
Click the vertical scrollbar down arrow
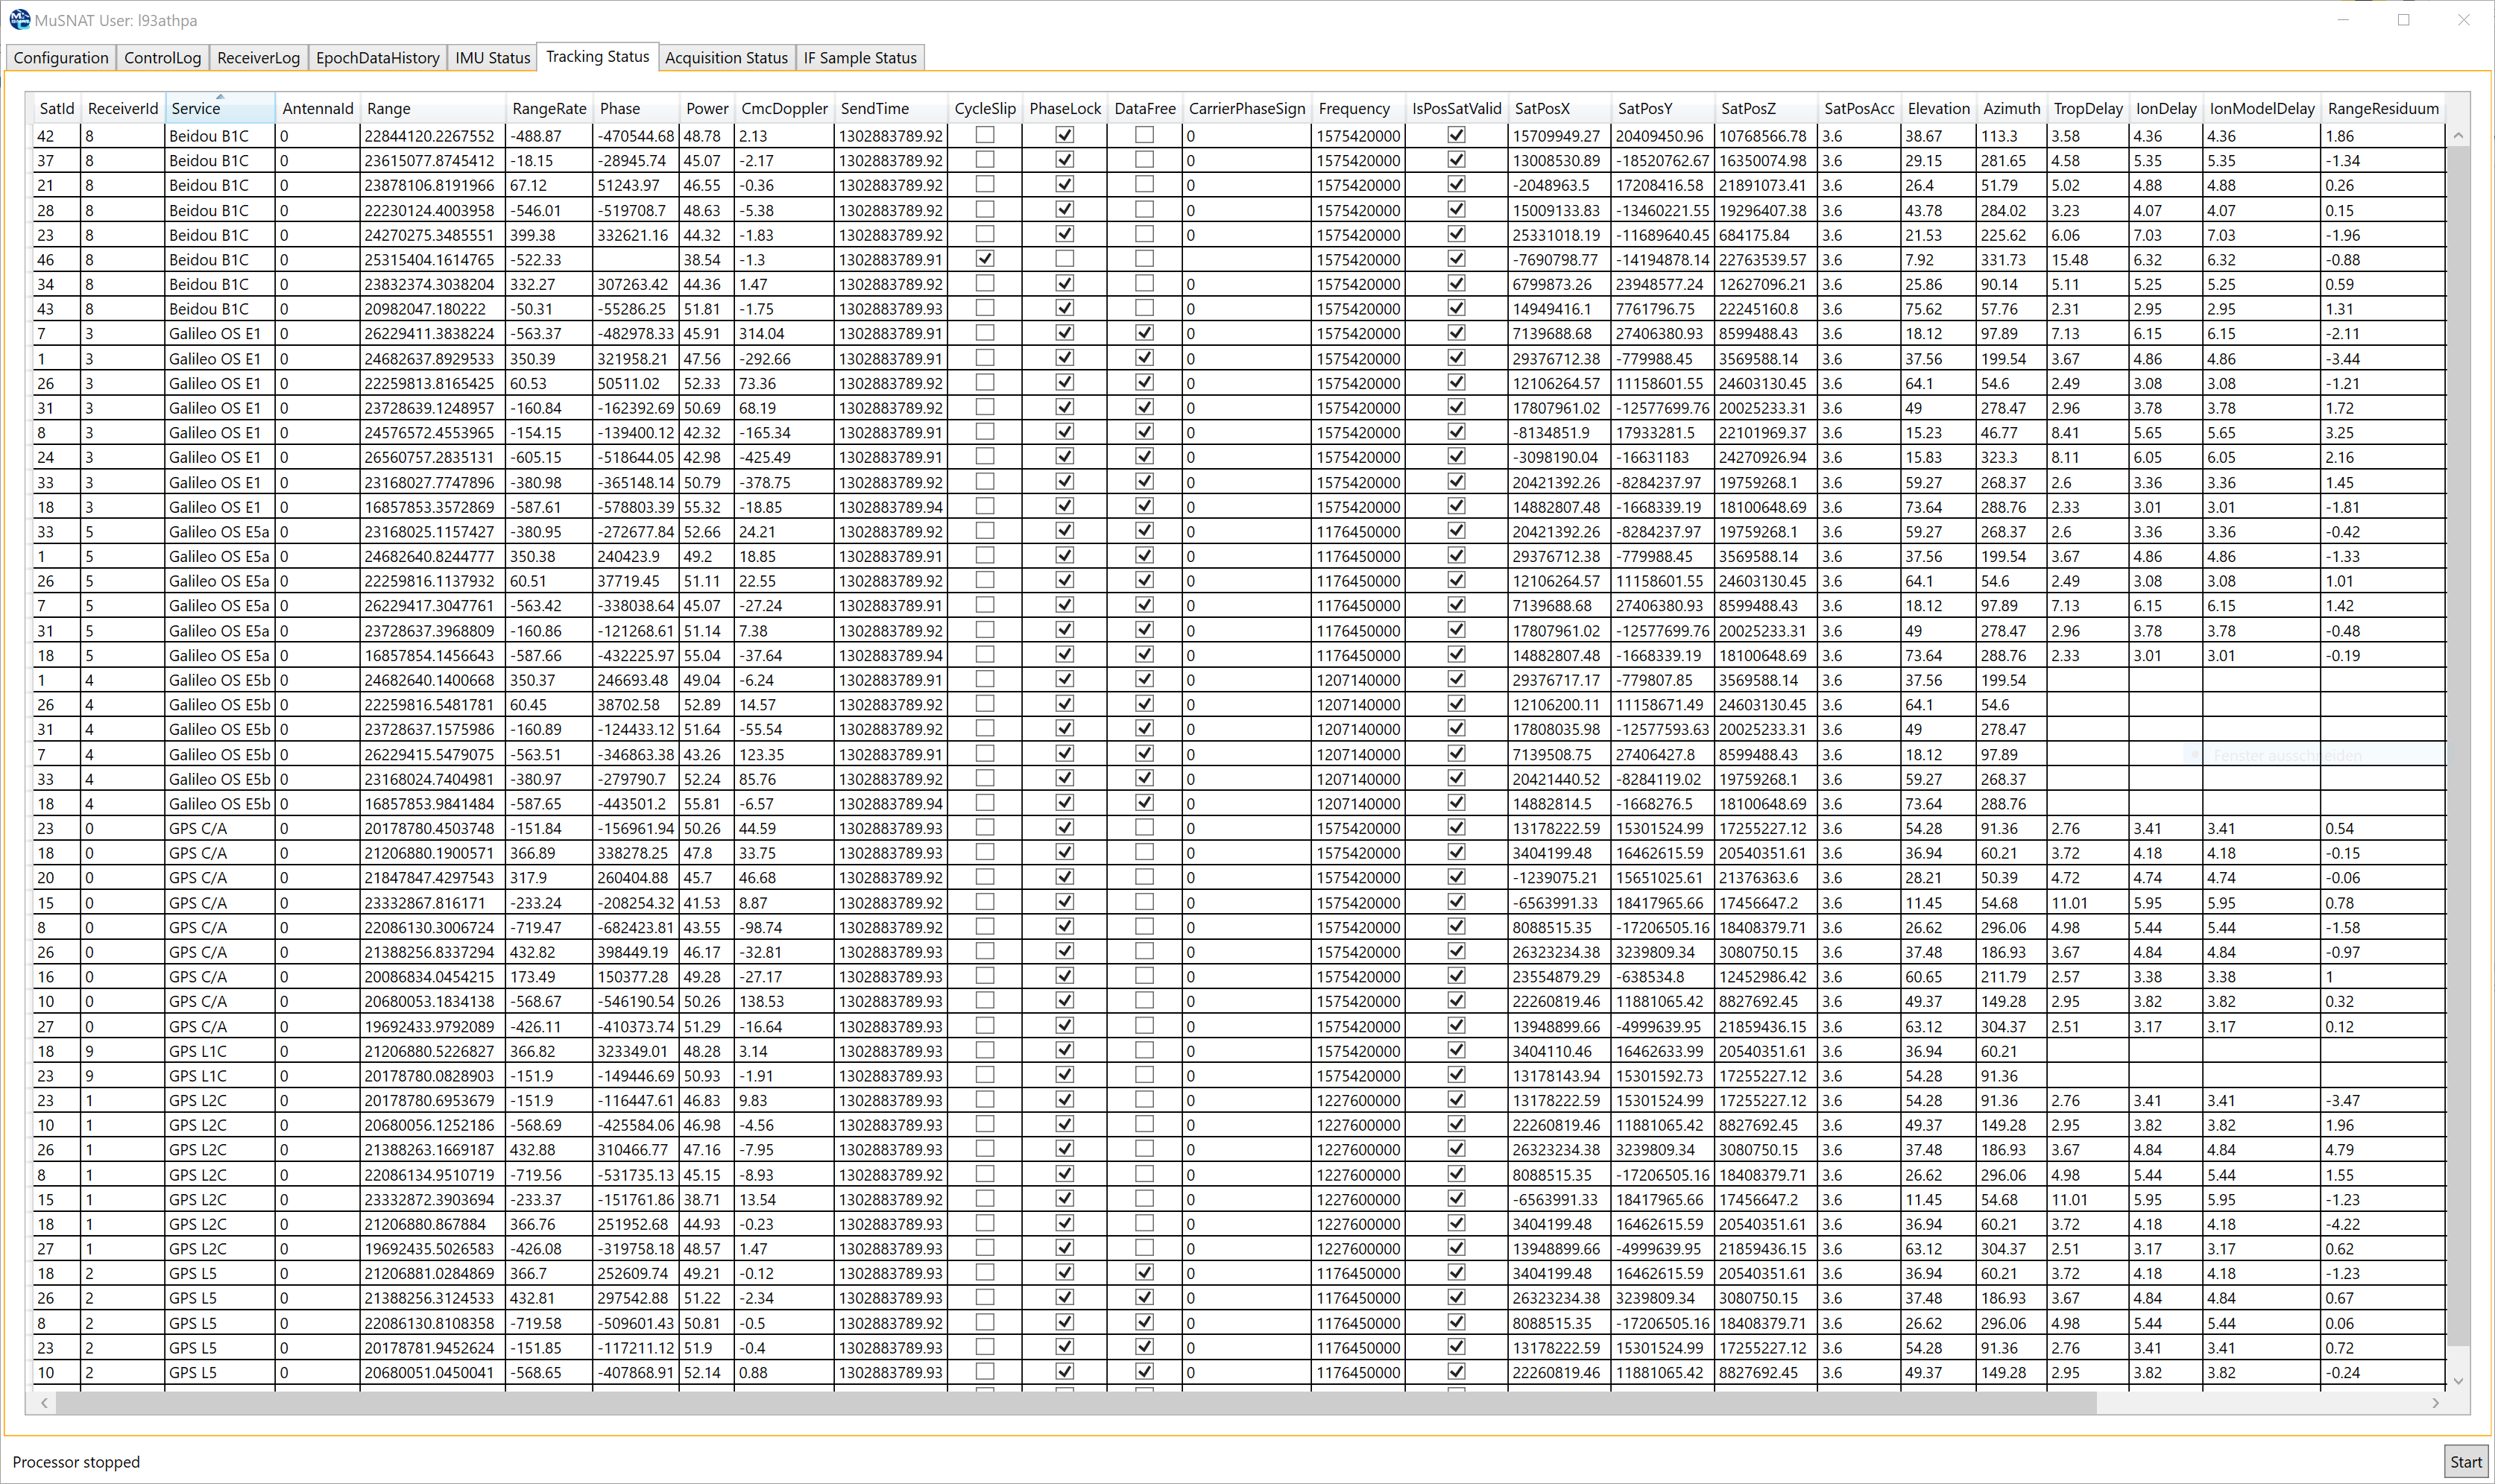point(2458,1381)
